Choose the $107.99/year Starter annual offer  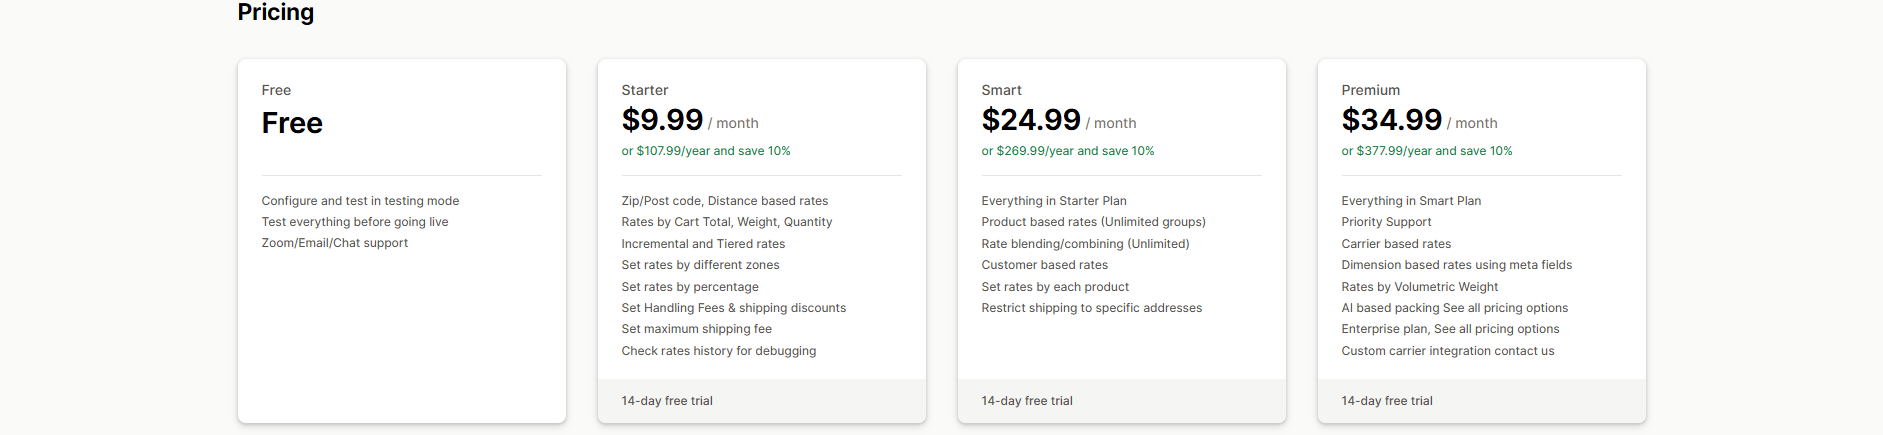tap(706, 151)
